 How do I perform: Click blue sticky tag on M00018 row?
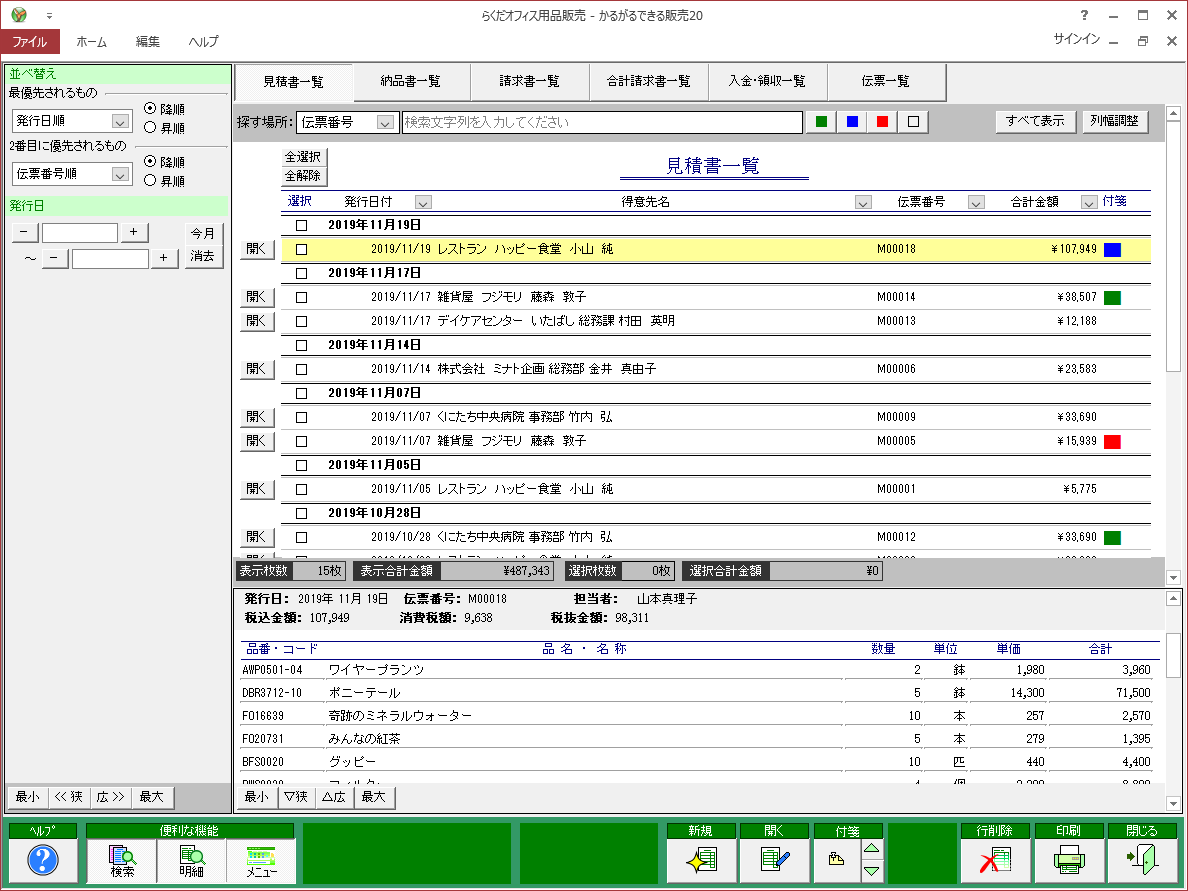point(1112,249)
